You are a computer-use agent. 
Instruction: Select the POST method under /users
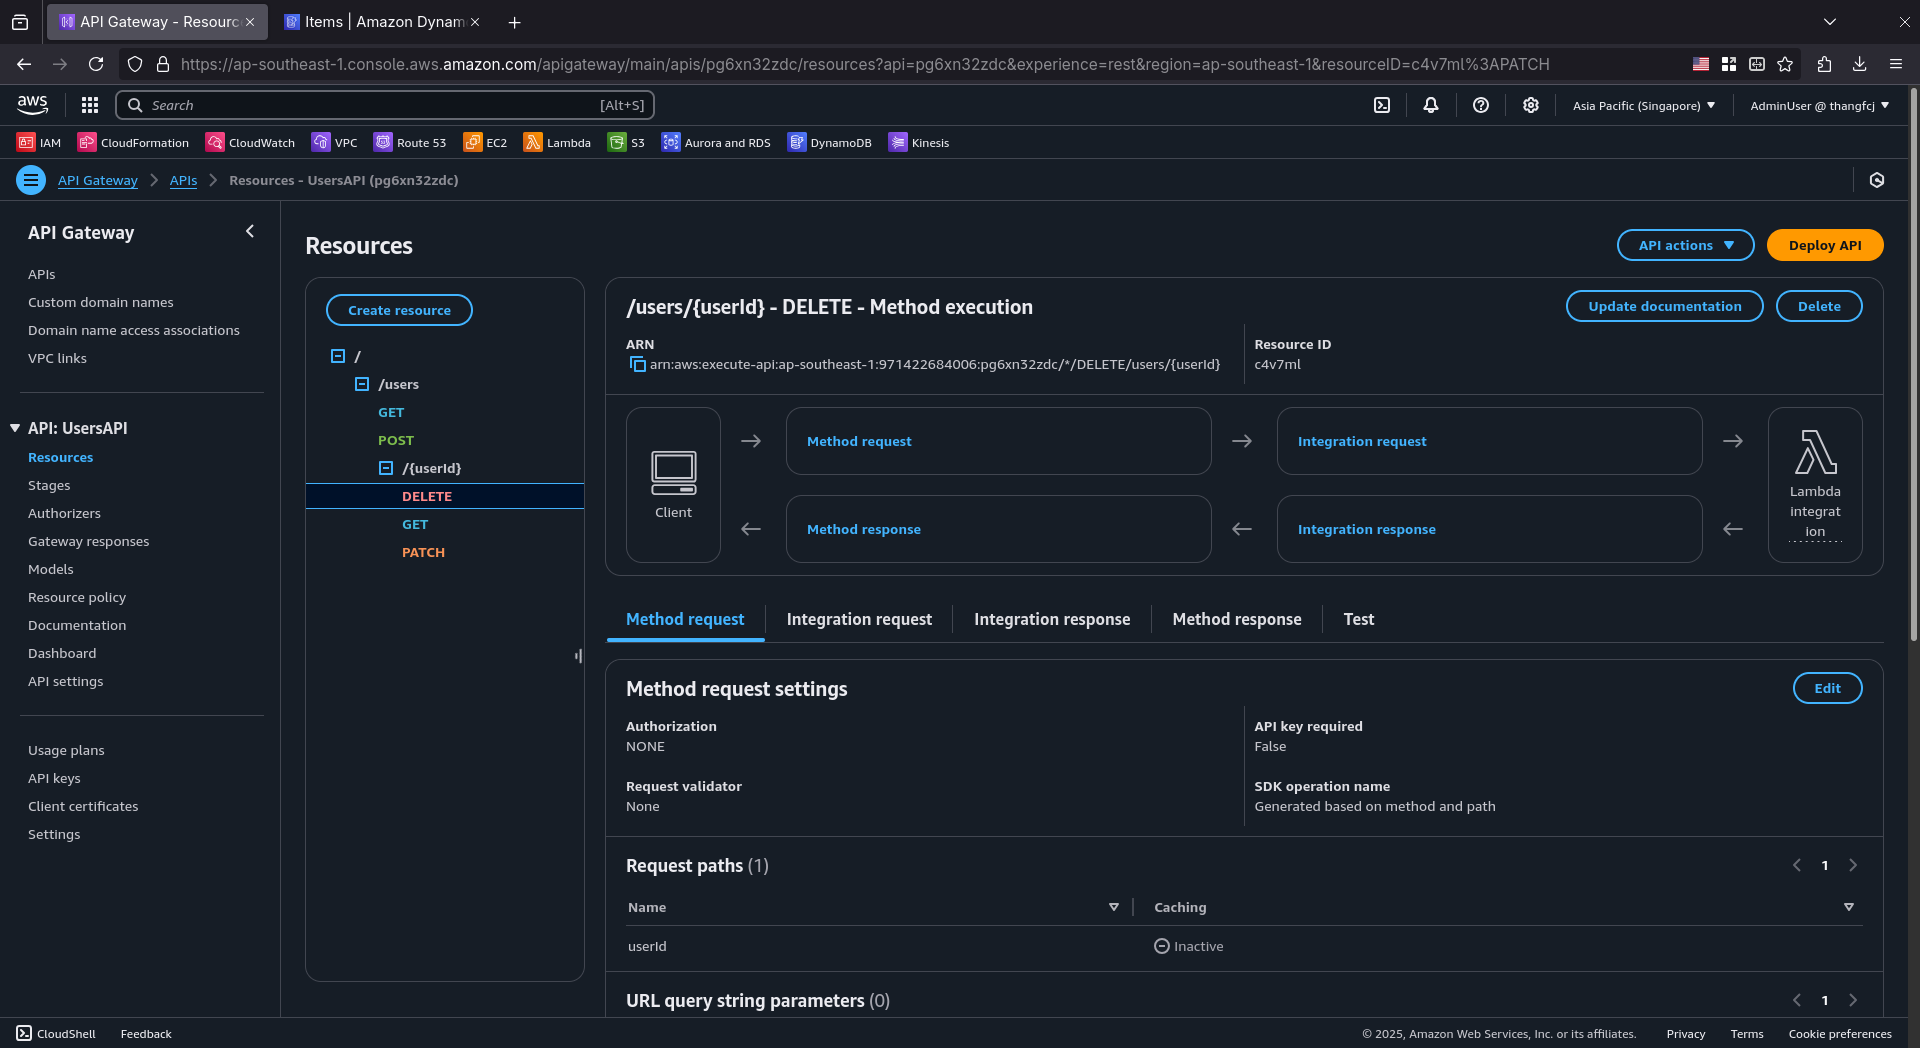pos(395,440)
